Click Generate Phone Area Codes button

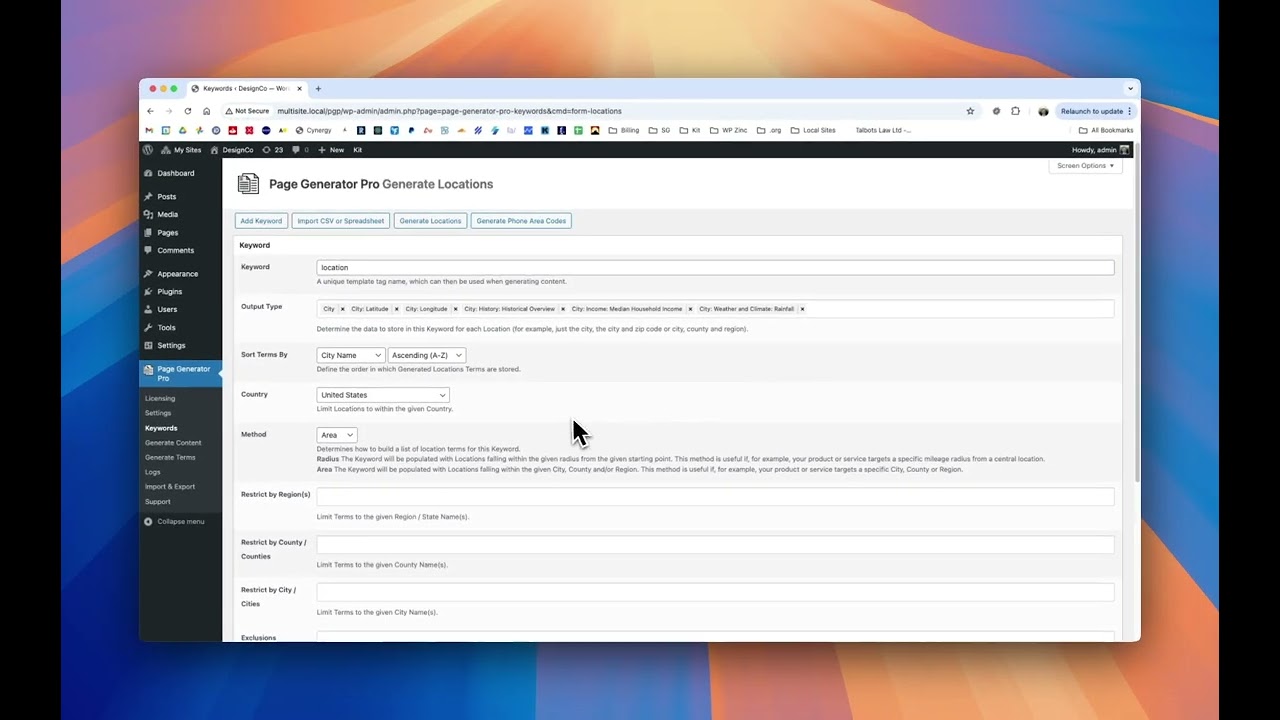pyautogui.click(x=521, y=221)
